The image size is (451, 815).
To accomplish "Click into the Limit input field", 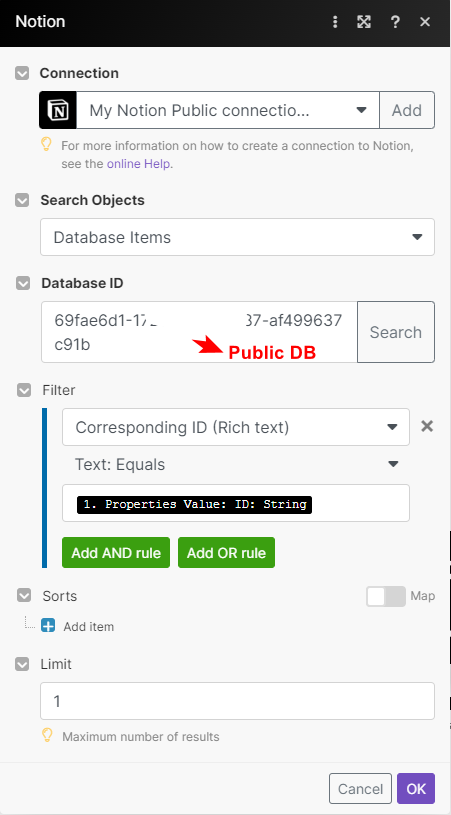I will [237, 701].
